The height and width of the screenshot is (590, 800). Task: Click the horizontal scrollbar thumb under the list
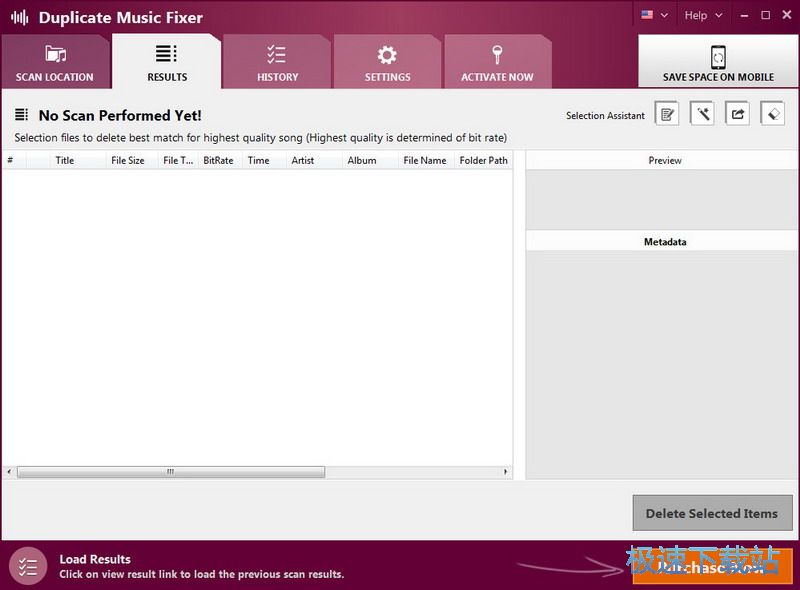click(x=170, y=472)
